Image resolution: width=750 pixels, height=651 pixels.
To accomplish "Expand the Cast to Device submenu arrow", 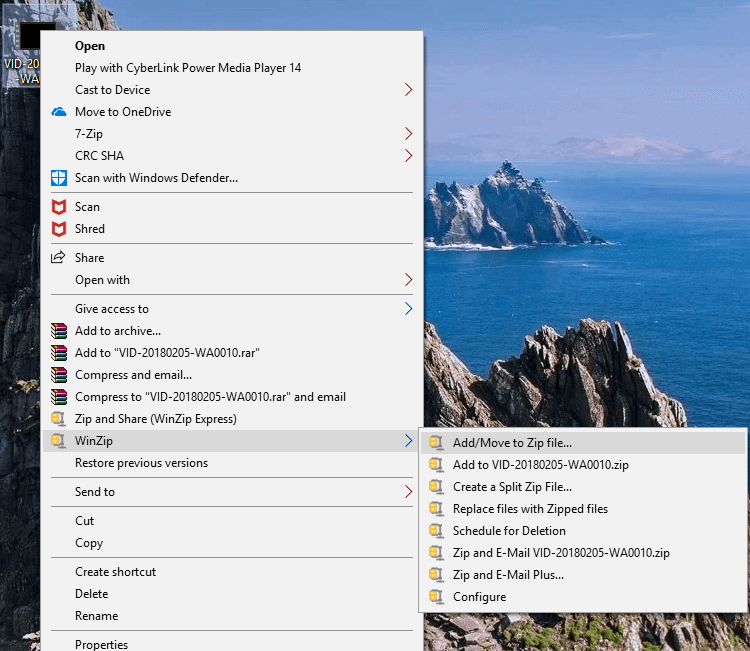I will (408, 90).
